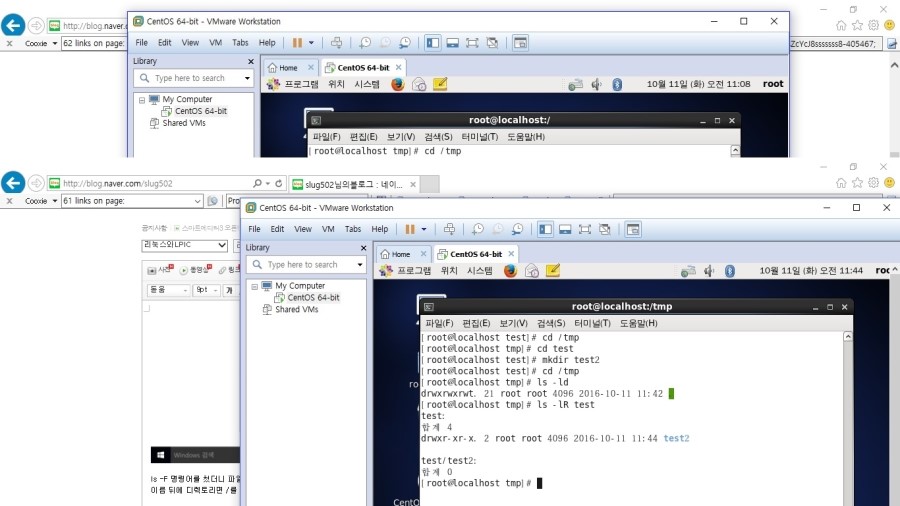Open the '61 links on page' combo box
This screenshot has height=506, width=900.
(x=132, y=201)
